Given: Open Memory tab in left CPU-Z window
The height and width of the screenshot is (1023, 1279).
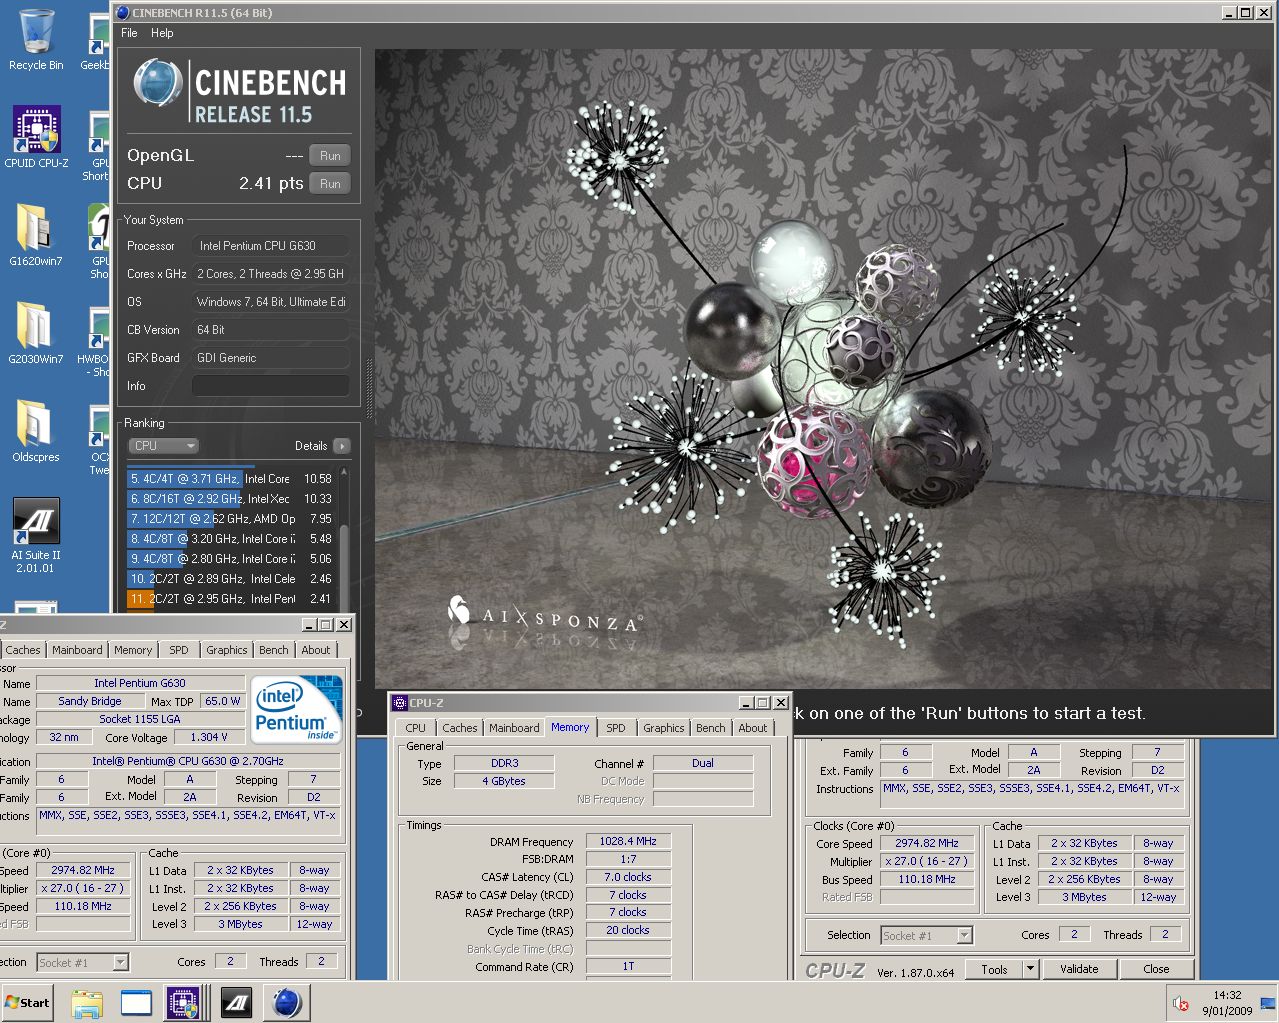Looking at the screenshot, I should pyautogui.click(x=133, y=650).
